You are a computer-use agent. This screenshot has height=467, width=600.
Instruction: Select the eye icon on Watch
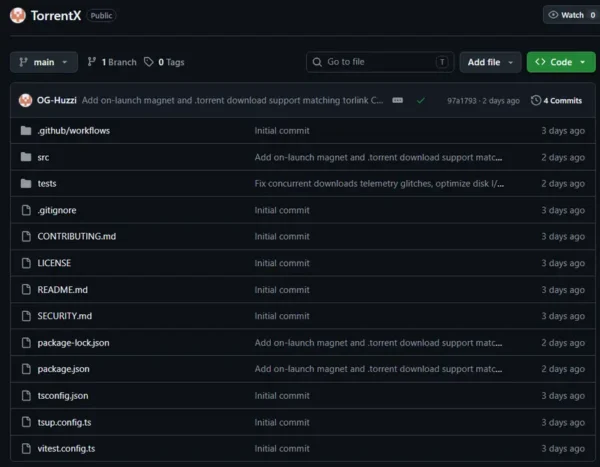click(553, 15)
